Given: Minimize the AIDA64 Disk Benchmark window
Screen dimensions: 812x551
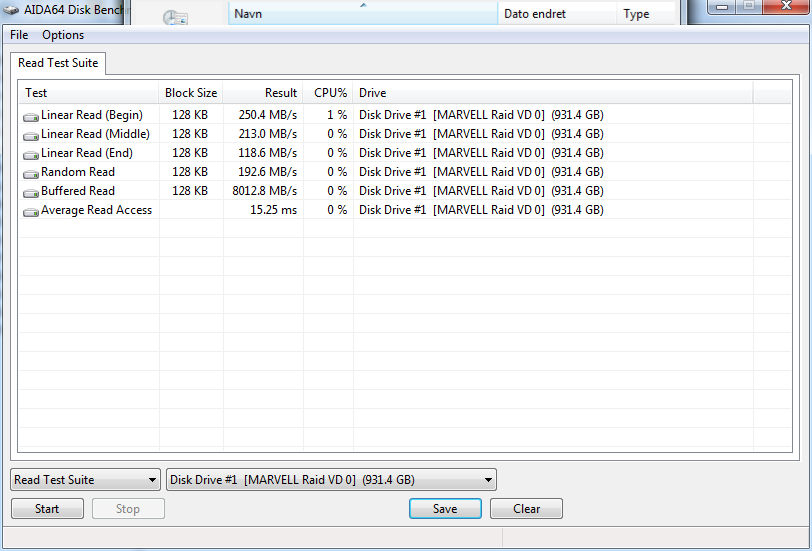Looking at the screenshot, I should coord(722,7).
